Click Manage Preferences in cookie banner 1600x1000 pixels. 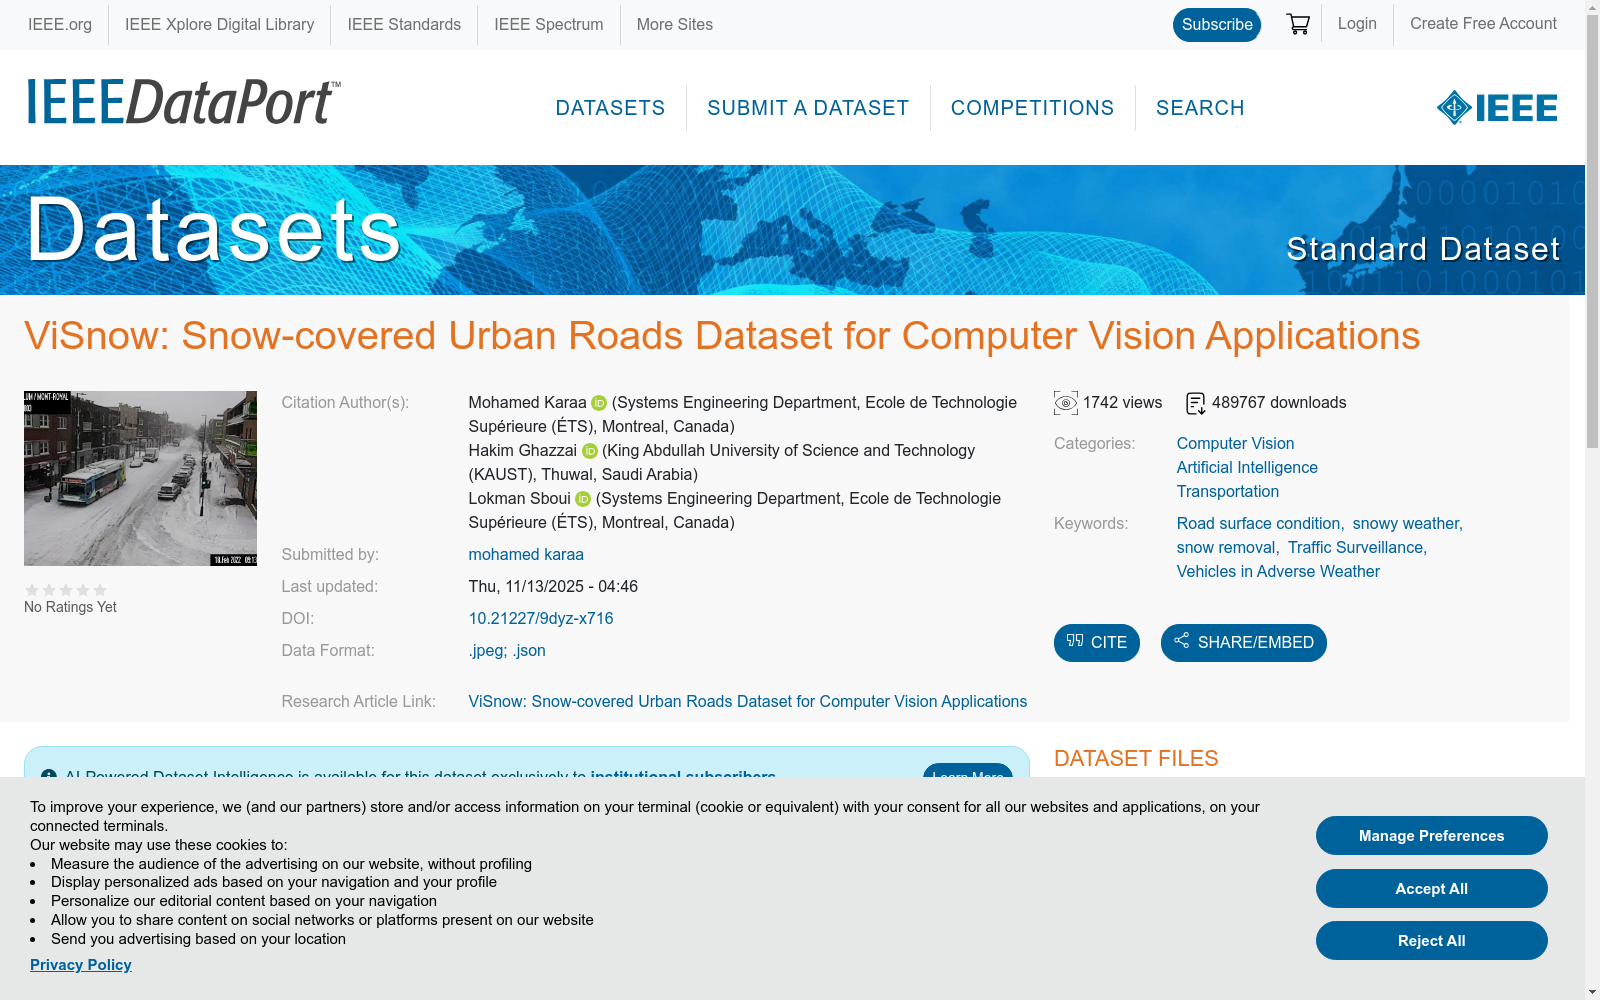tap(1432, 836)
